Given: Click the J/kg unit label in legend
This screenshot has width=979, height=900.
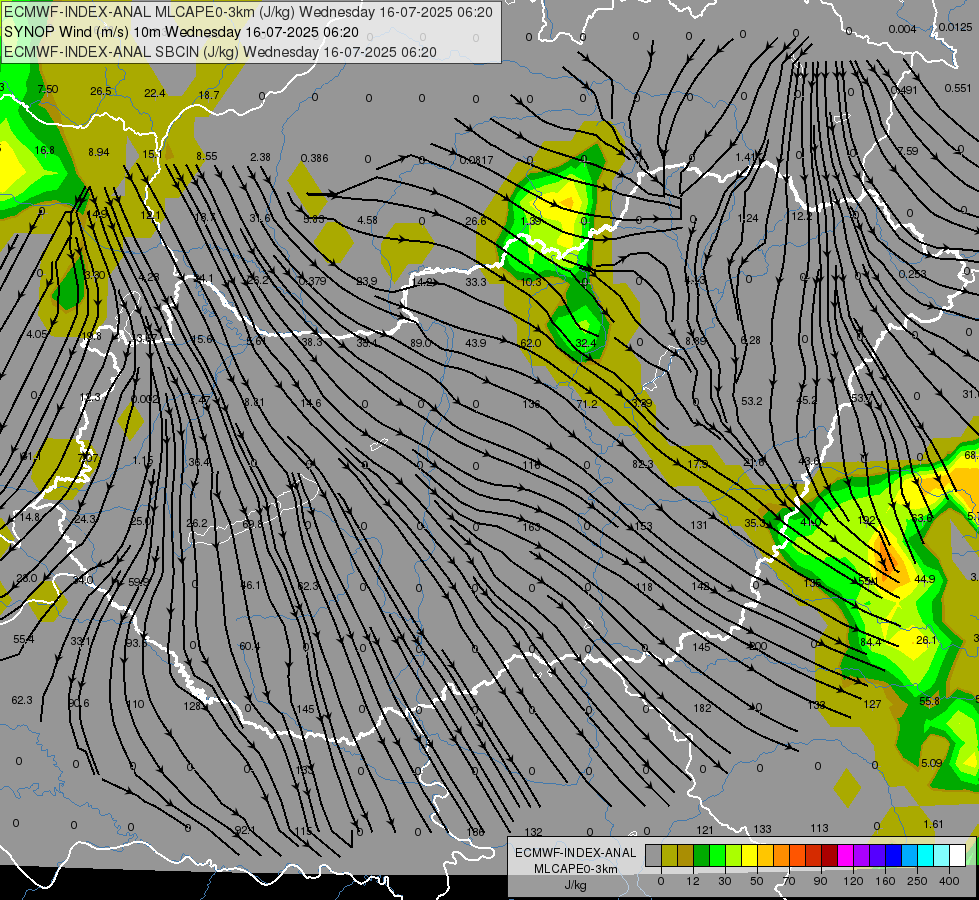Looking at the screenshot, I should 576,885.
